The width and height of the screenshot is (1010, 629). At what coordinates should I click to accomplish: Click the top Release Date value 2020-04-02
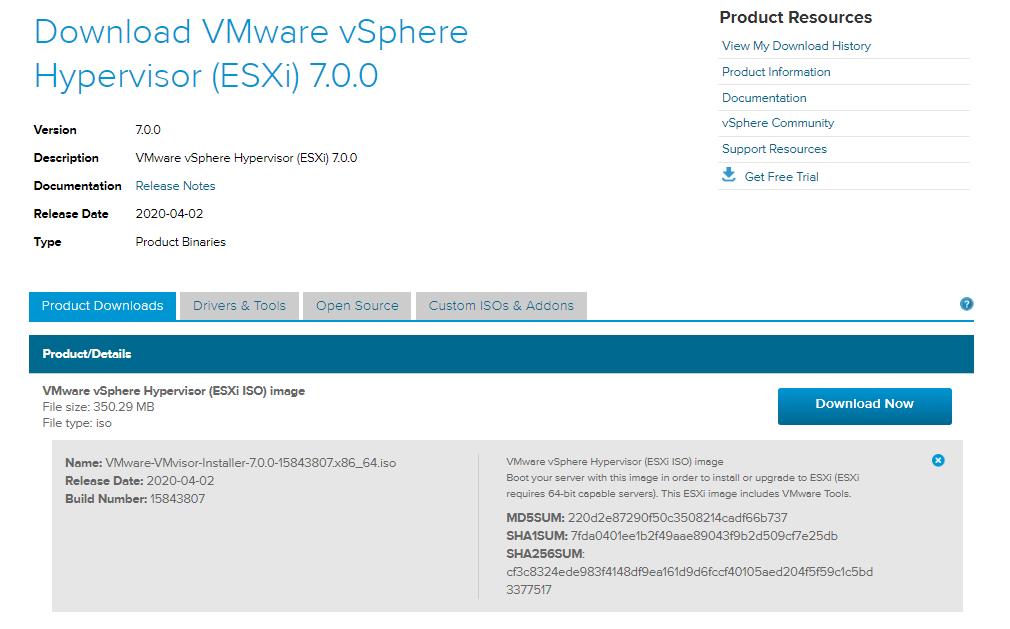point(169,214)
